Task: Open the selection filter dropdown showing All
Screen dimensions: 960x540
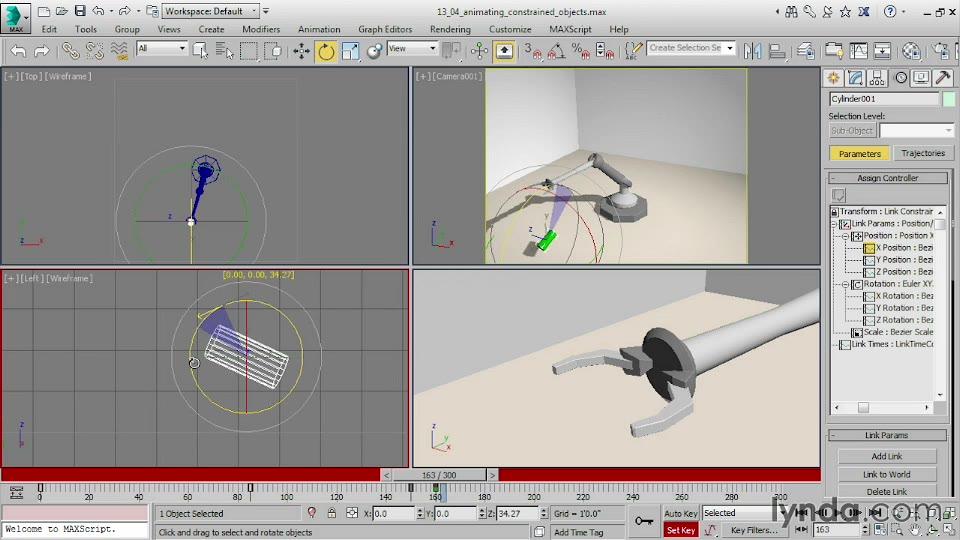Action: click(162, 48)
